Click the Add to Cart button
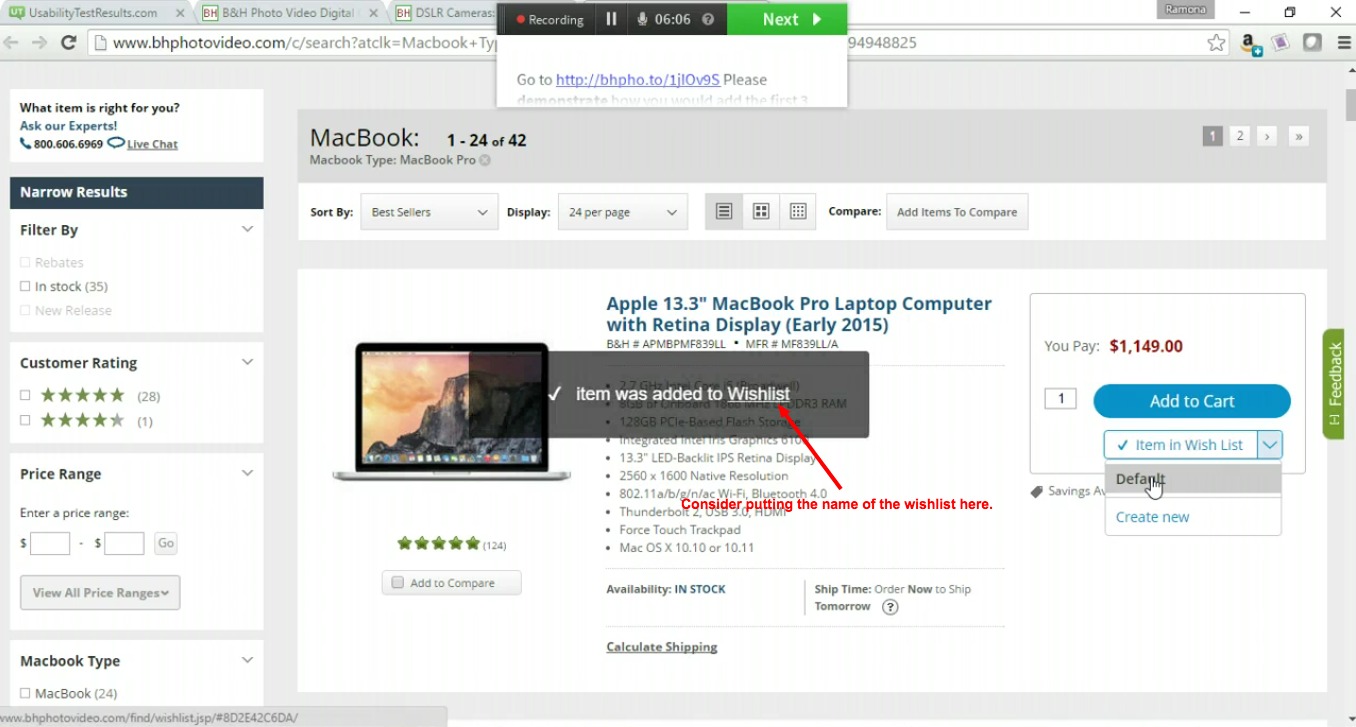The image size is (1356, 727). click(1192, 401)
